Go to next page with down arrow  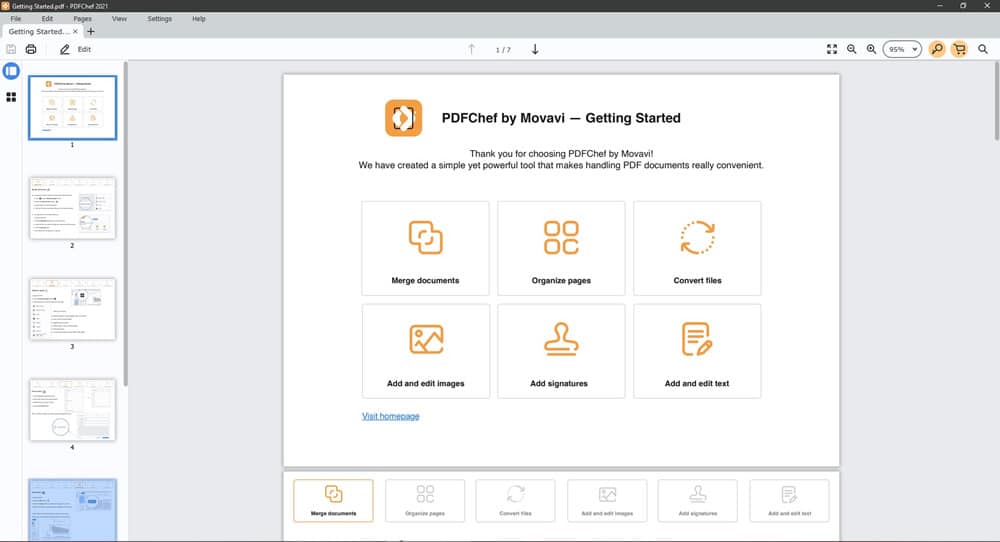pyautogui.click(x=535, y=49)
